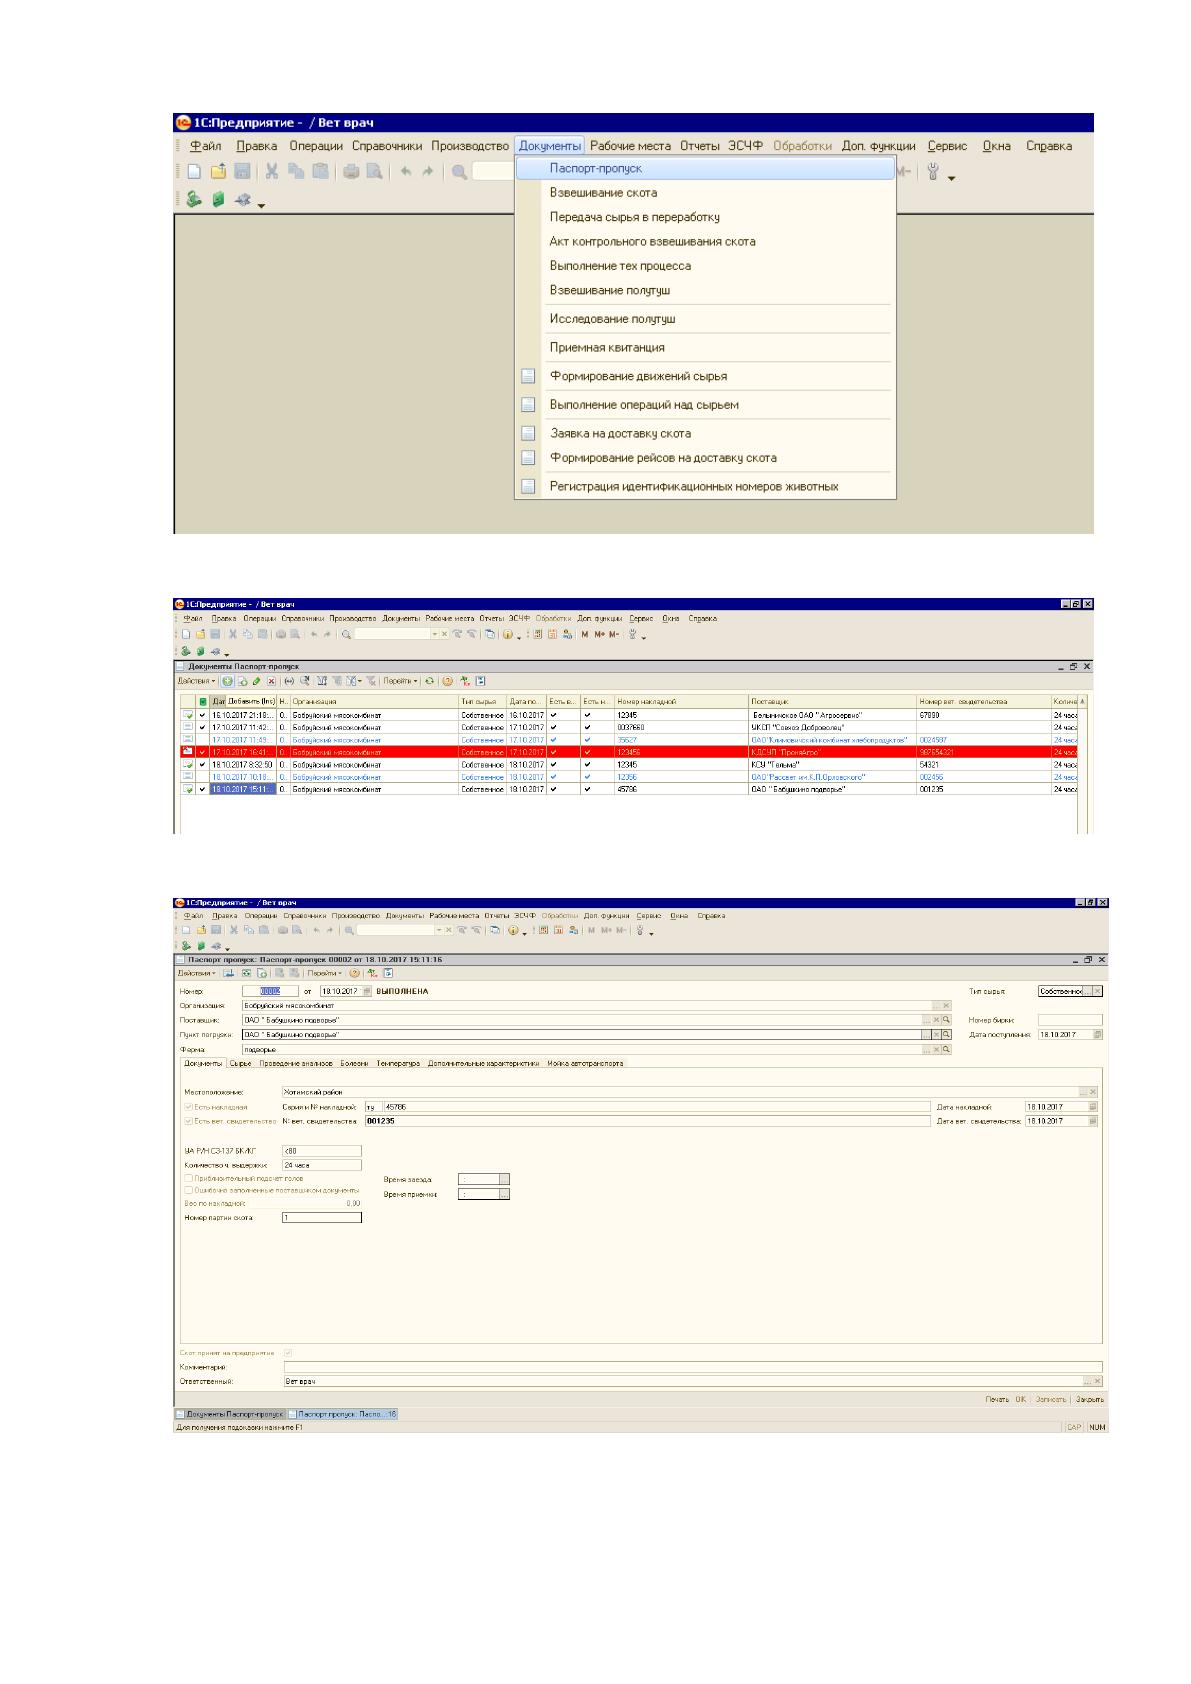Click the New document icon in top toolbar
The image size is (1191, 1684).
point(195,172)
